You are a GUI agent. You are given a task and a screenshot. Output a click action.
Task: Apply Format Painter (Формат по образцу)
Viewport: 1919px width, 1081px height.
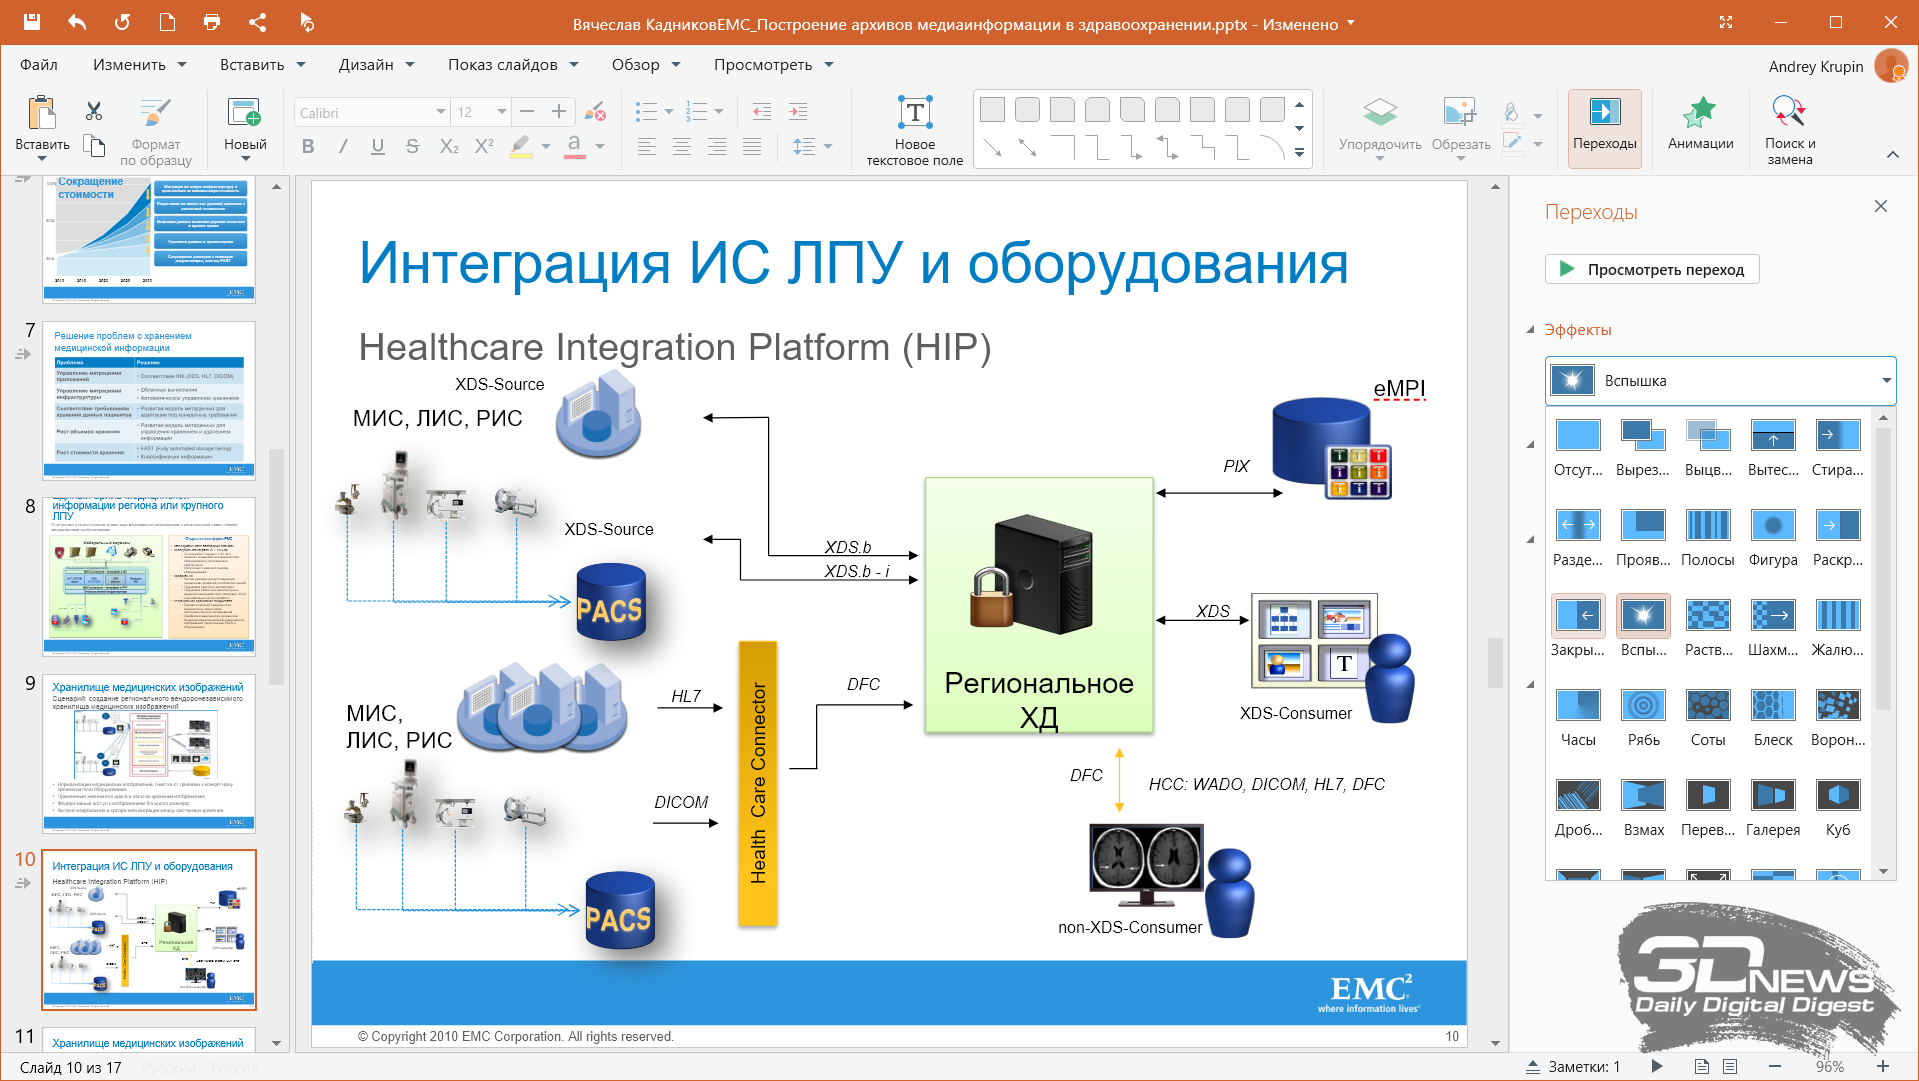point(155,132)
